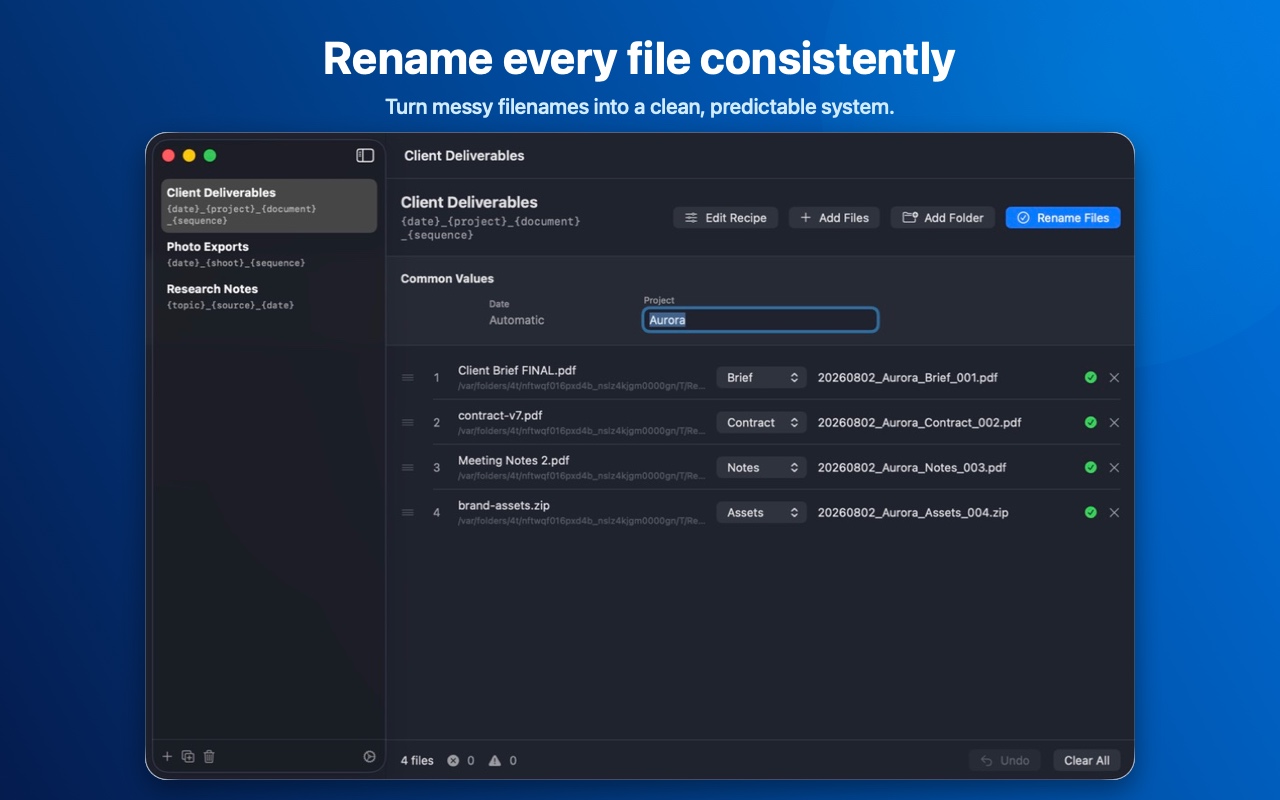The height and width of the screenshot is (800, 1280).
Task: Click the warning triangle icon in status bar
Action: point(495,760)
